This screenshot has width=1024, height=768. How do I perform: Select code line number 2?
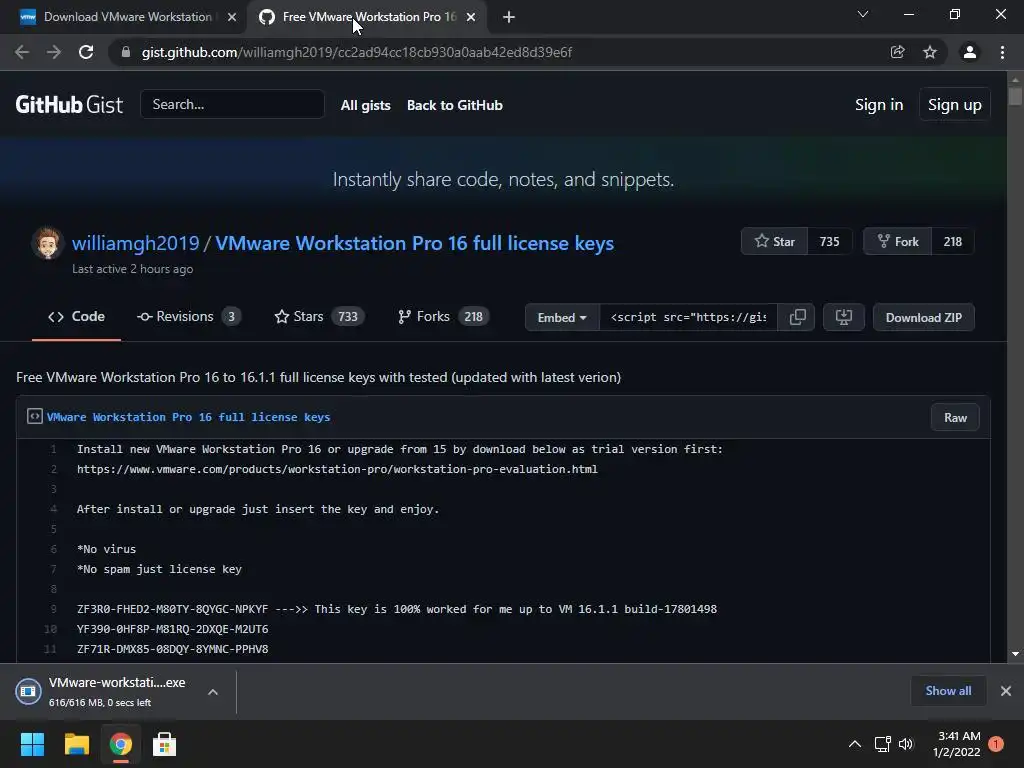click(x=54, y=469)
